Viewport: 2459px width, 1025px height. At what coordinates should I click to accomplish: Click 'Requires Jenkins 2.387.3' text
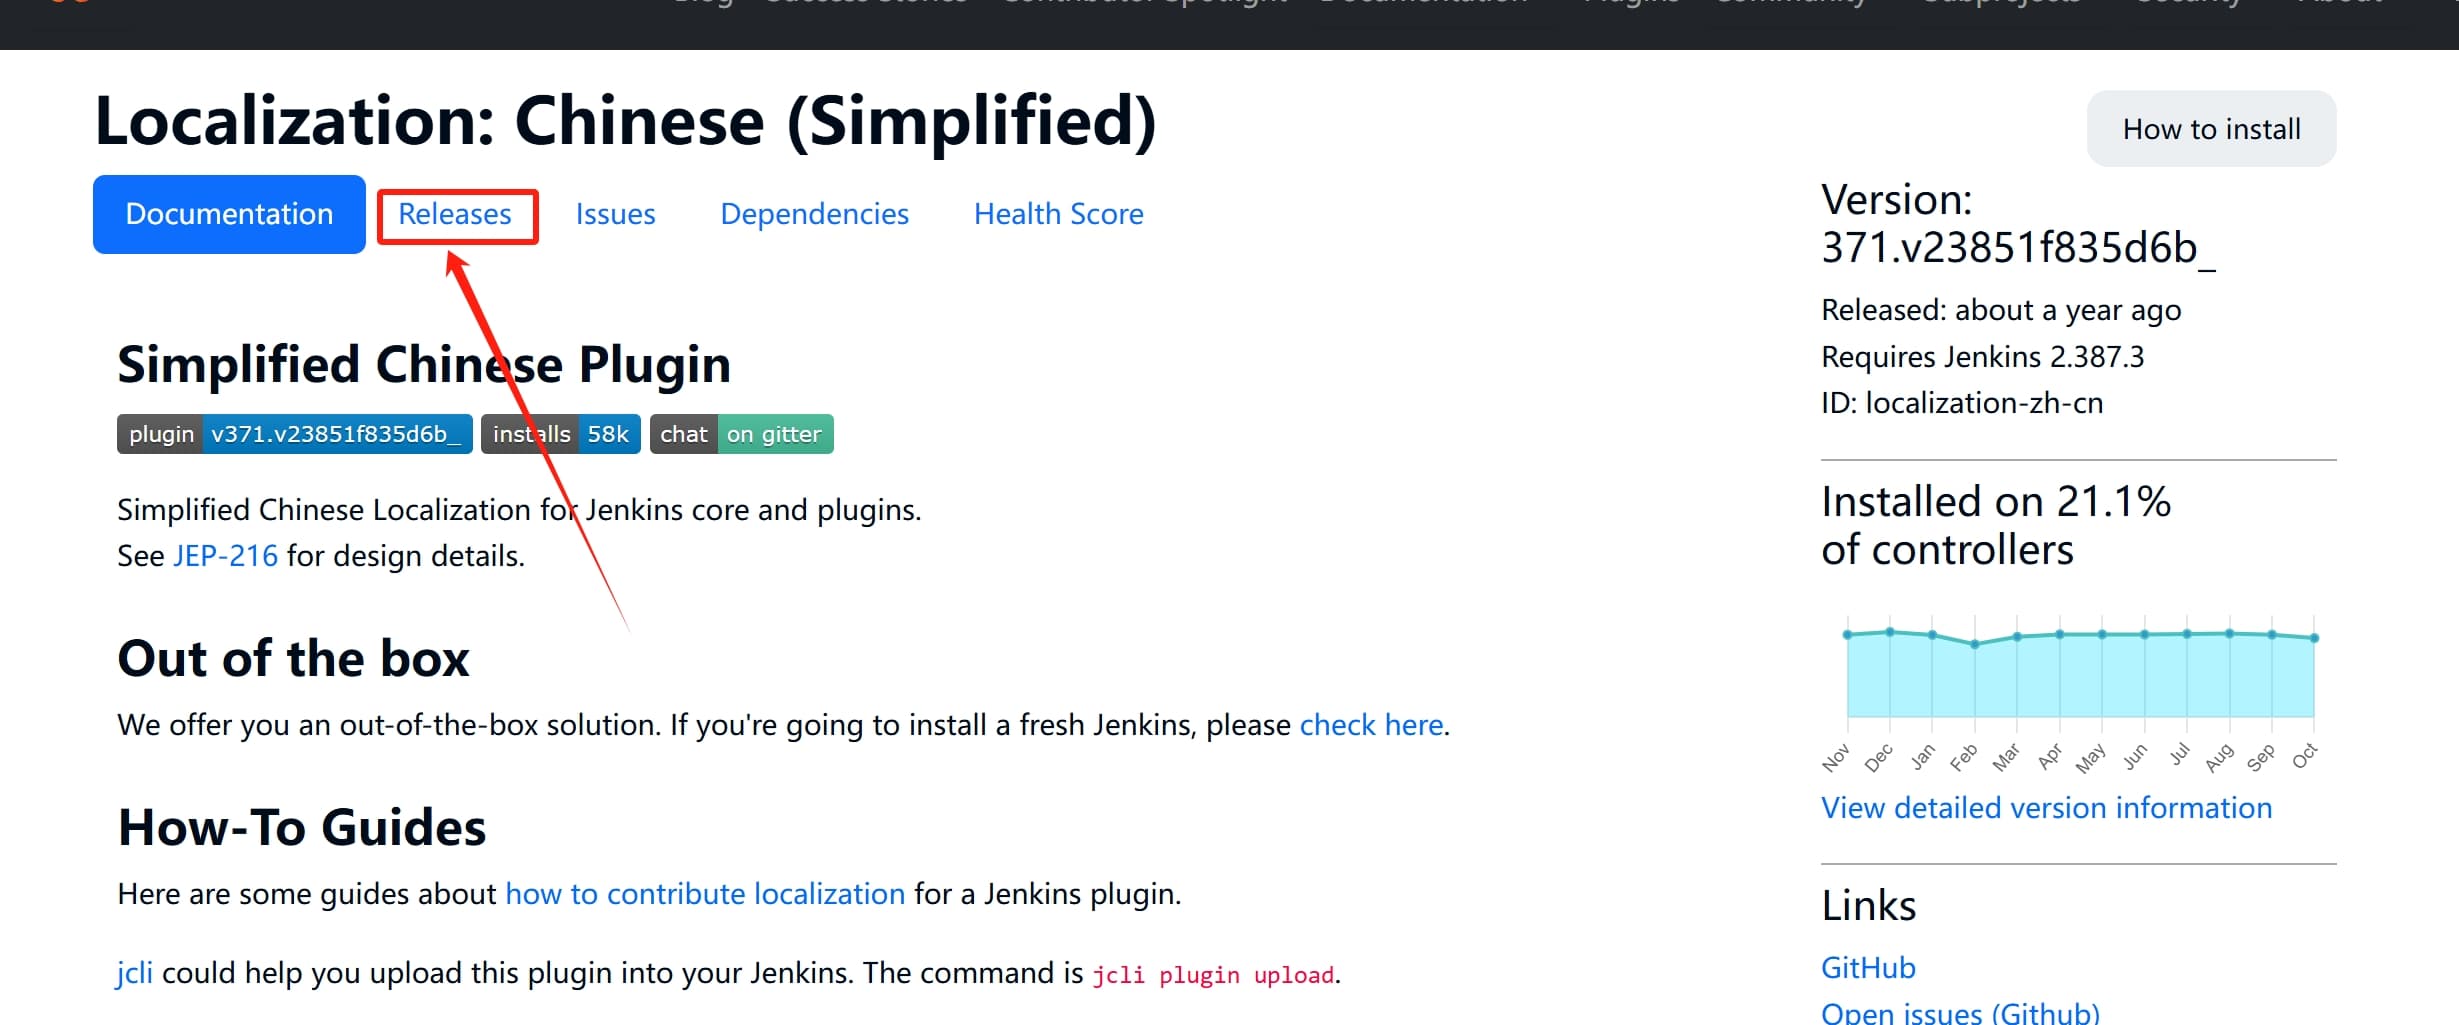tap(1982, 357)
